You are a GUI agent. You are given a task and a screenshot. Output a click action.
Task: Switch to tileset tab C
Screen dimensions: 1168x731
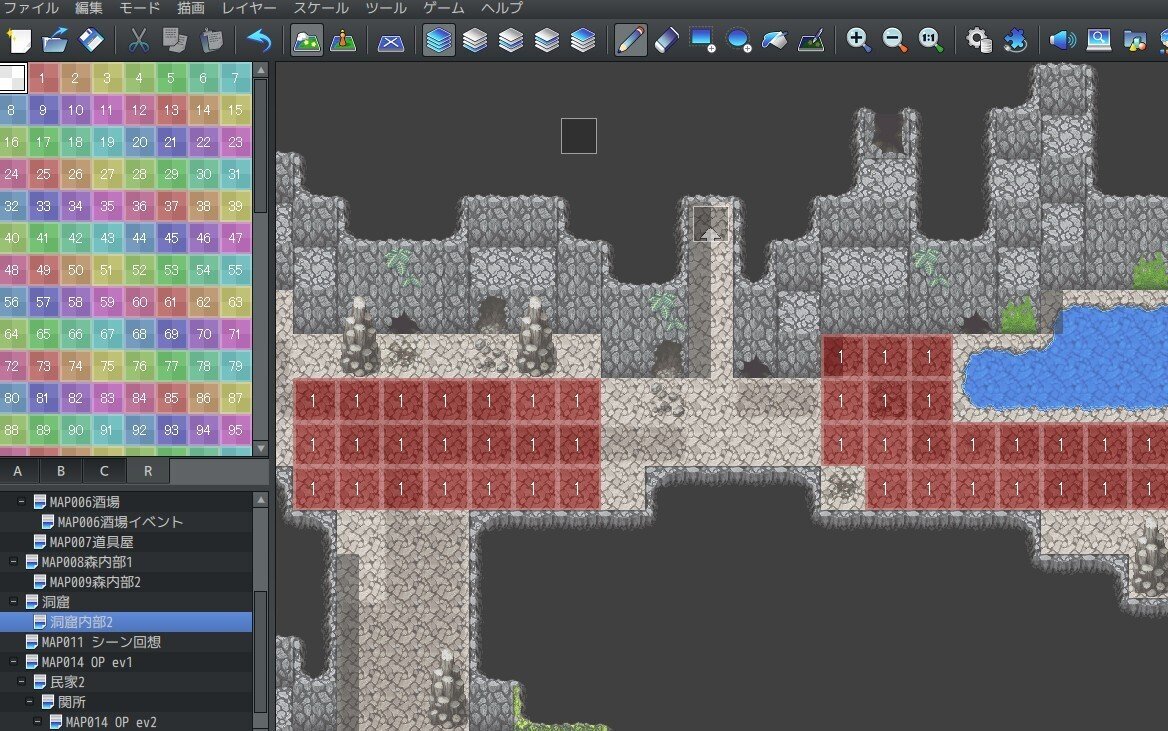pyautogui.click(x=104, y=471)
